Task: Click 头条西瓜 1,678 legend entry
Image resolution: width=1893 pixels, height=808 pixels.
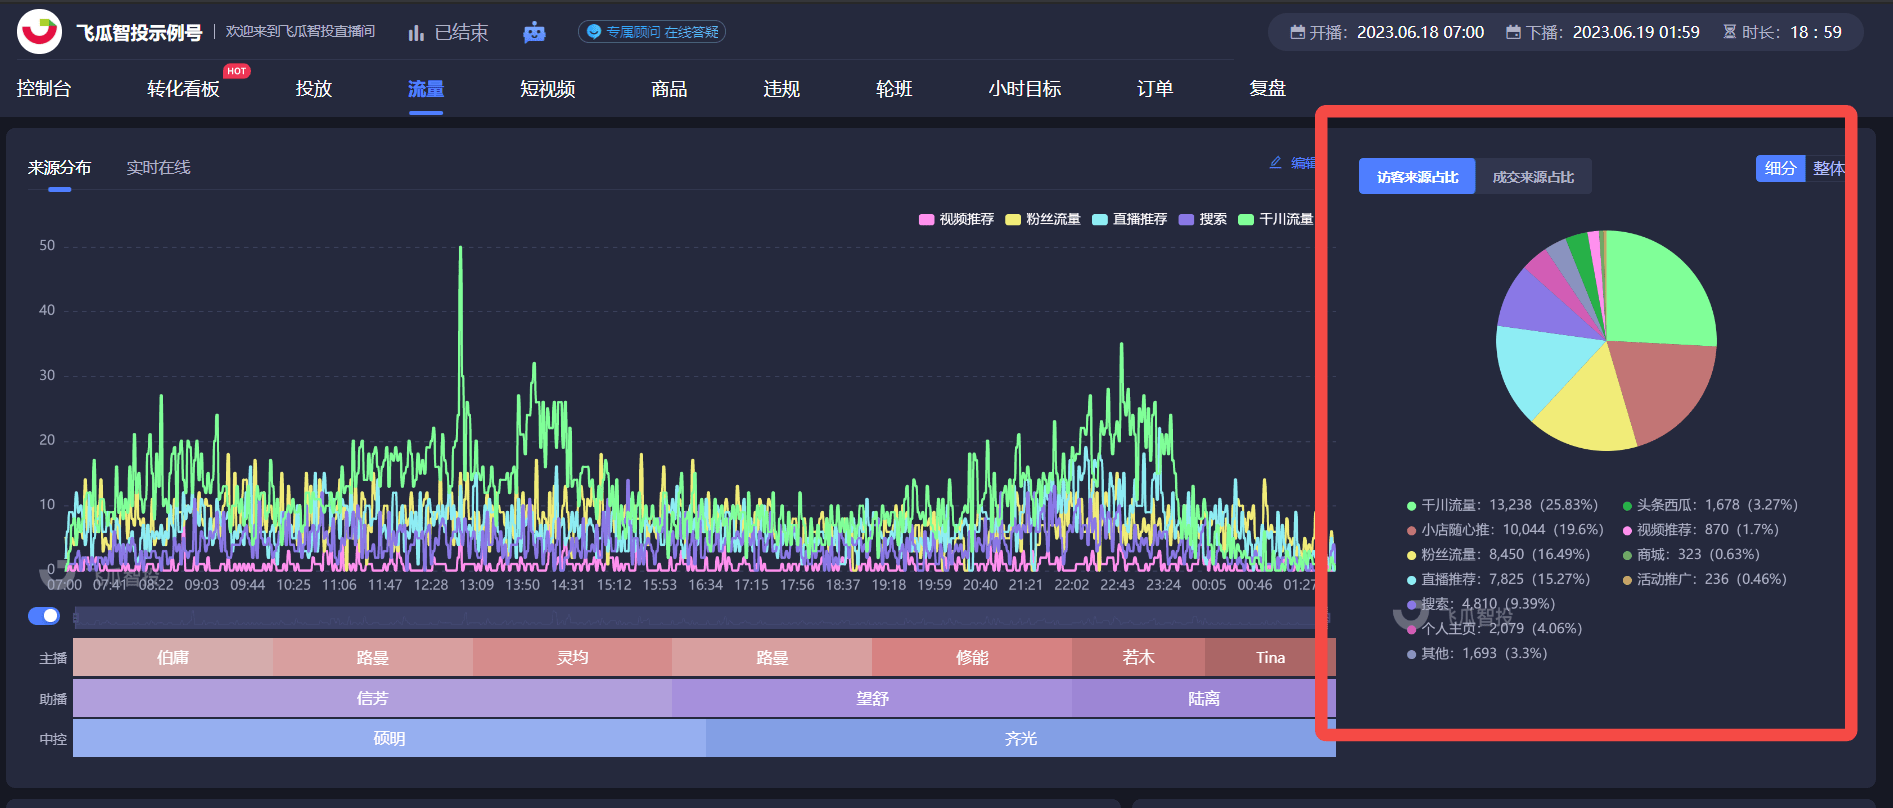Action: pyautogui.click(x=1710, y=505)
